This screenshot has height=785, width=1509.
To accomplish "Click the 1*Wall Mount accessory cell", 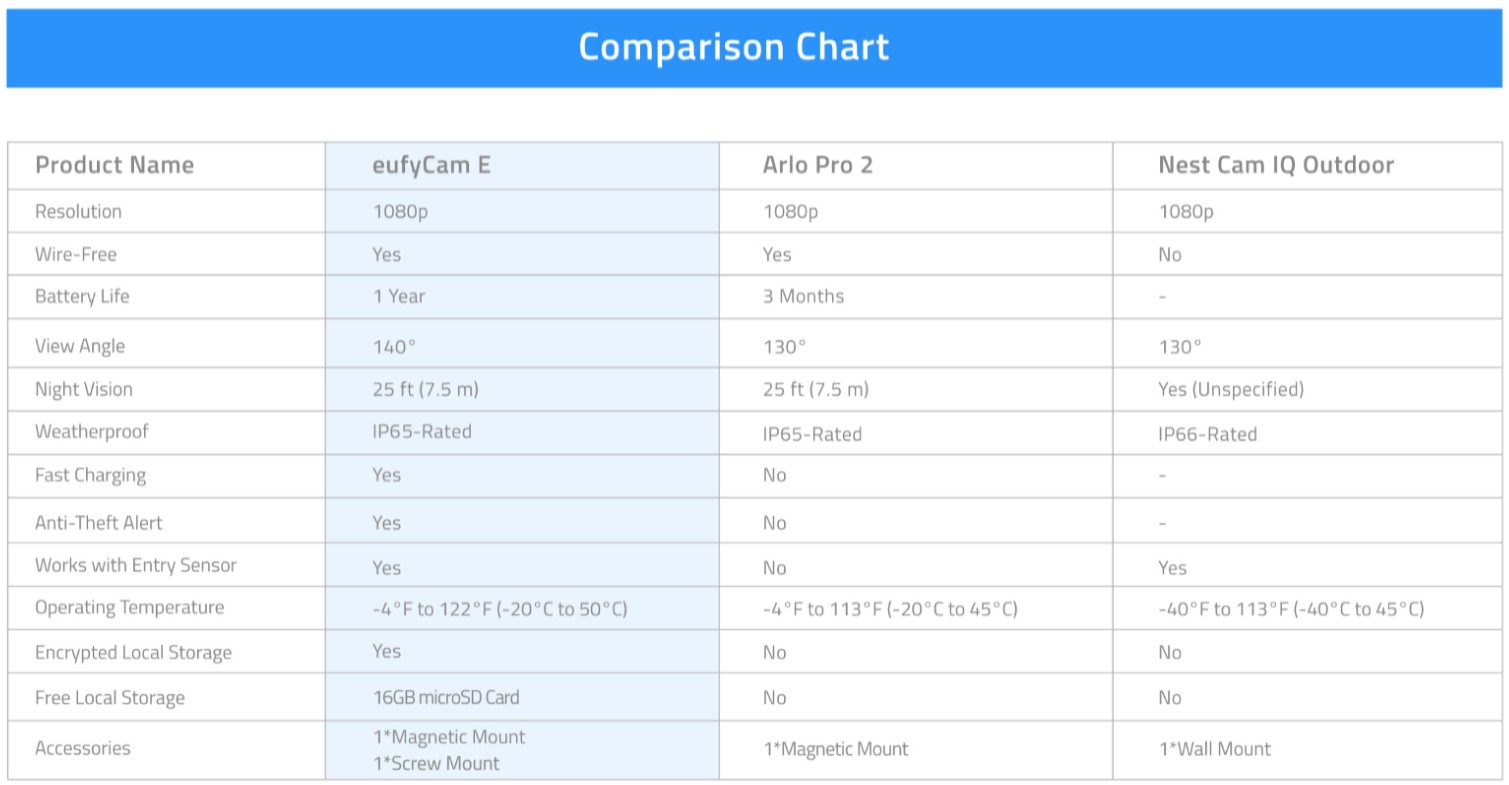I will [1214, 748].
